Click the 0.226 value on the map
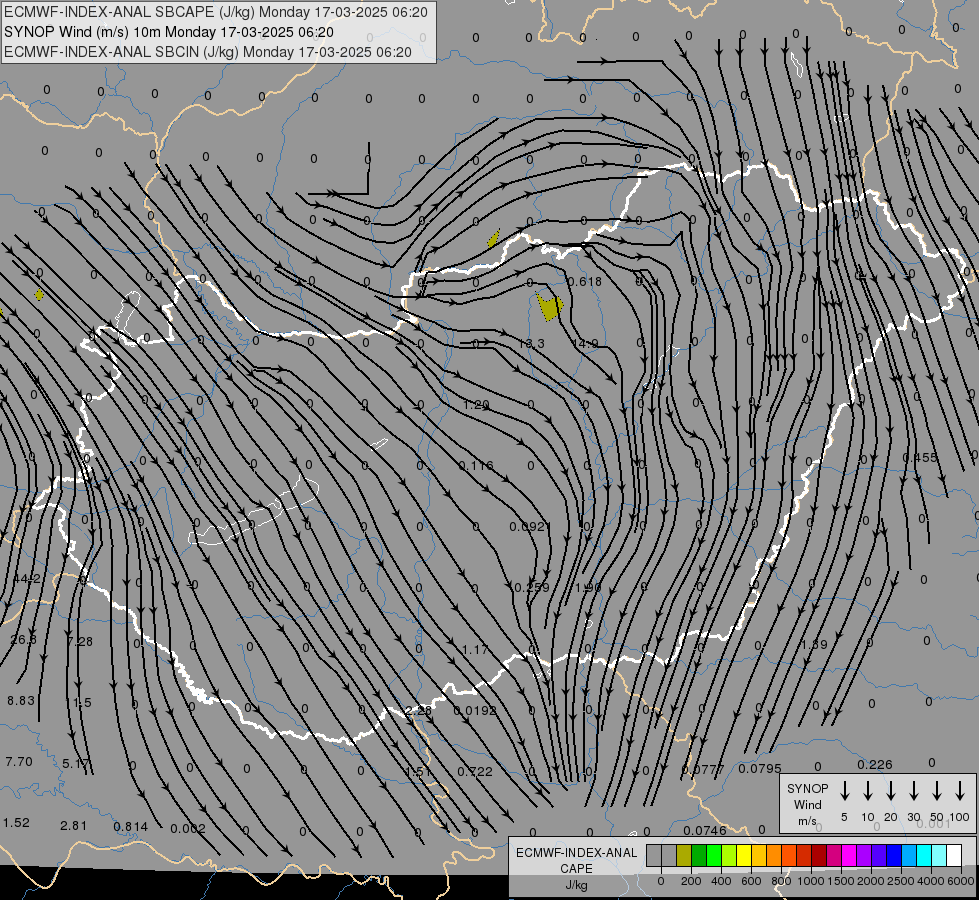Viewport: 979px width, 900px height. point(875,764)
